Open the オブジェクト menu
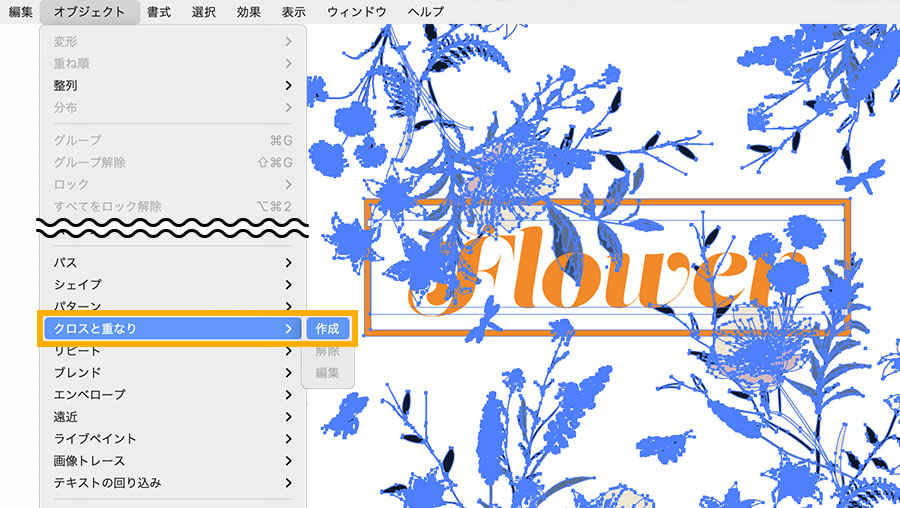Image resolution: width=900 pixels, height=508 pixels. pos(90,11)
